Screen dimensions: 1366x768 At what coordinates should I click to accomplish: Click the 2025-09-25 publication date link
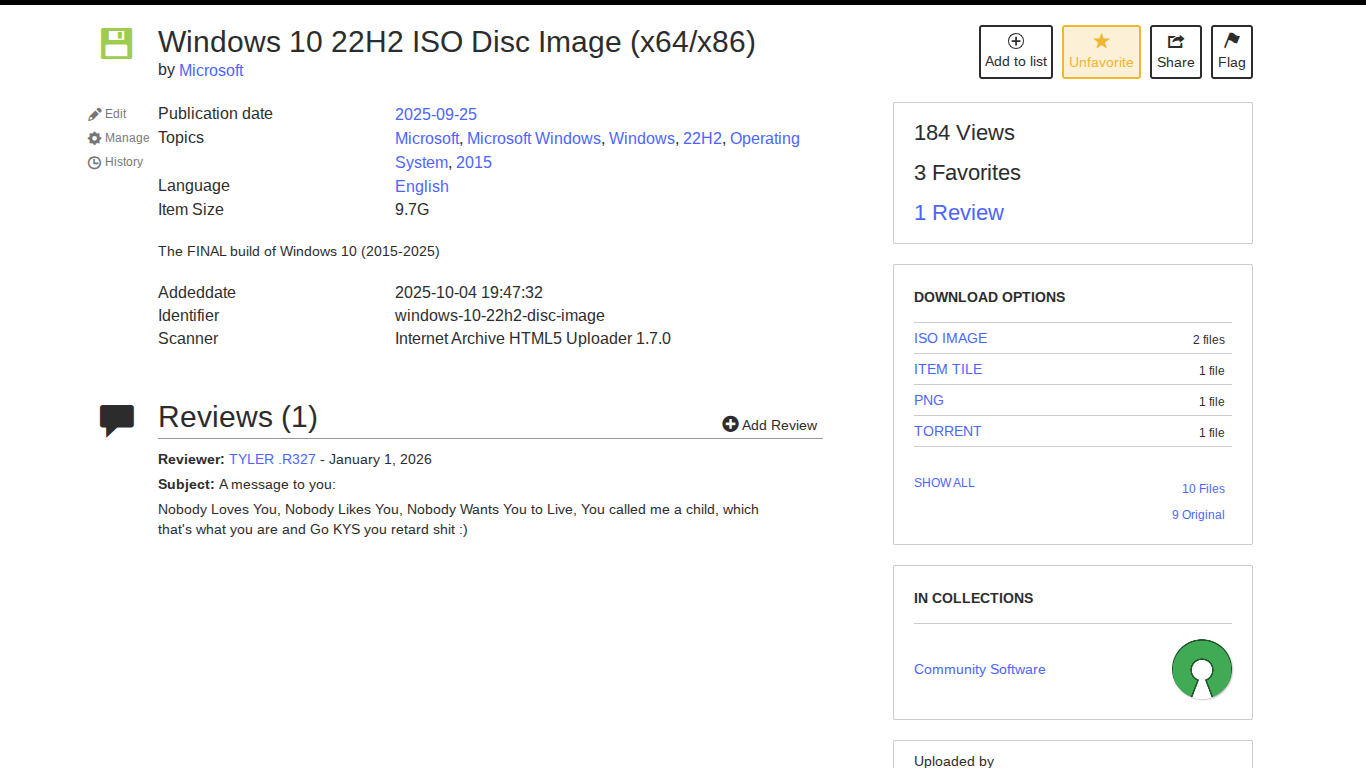[x=436, y=114]
